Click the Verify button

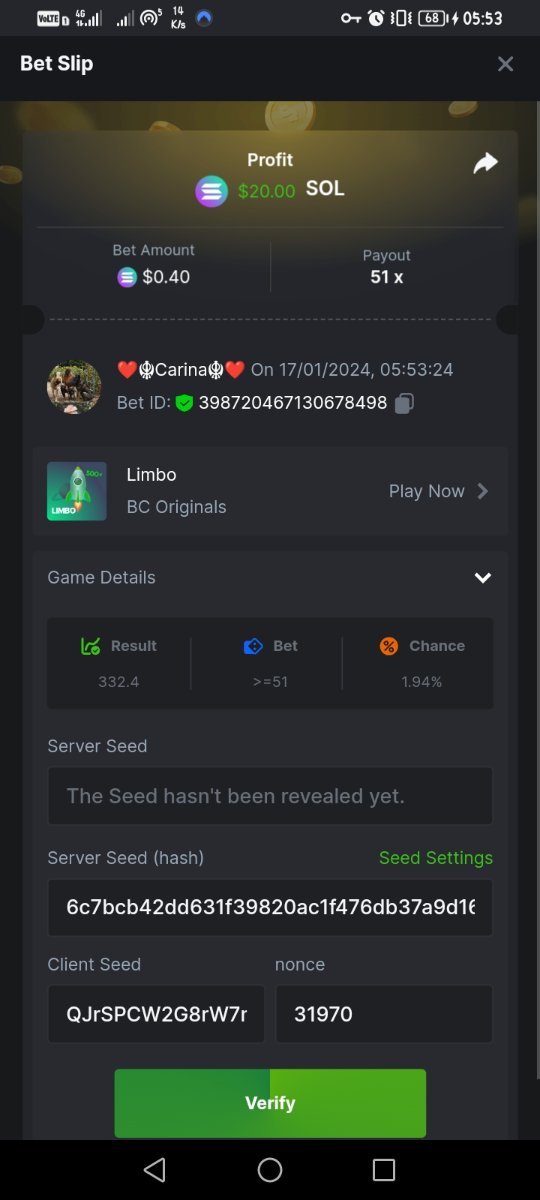click(x=270, y=1103)
